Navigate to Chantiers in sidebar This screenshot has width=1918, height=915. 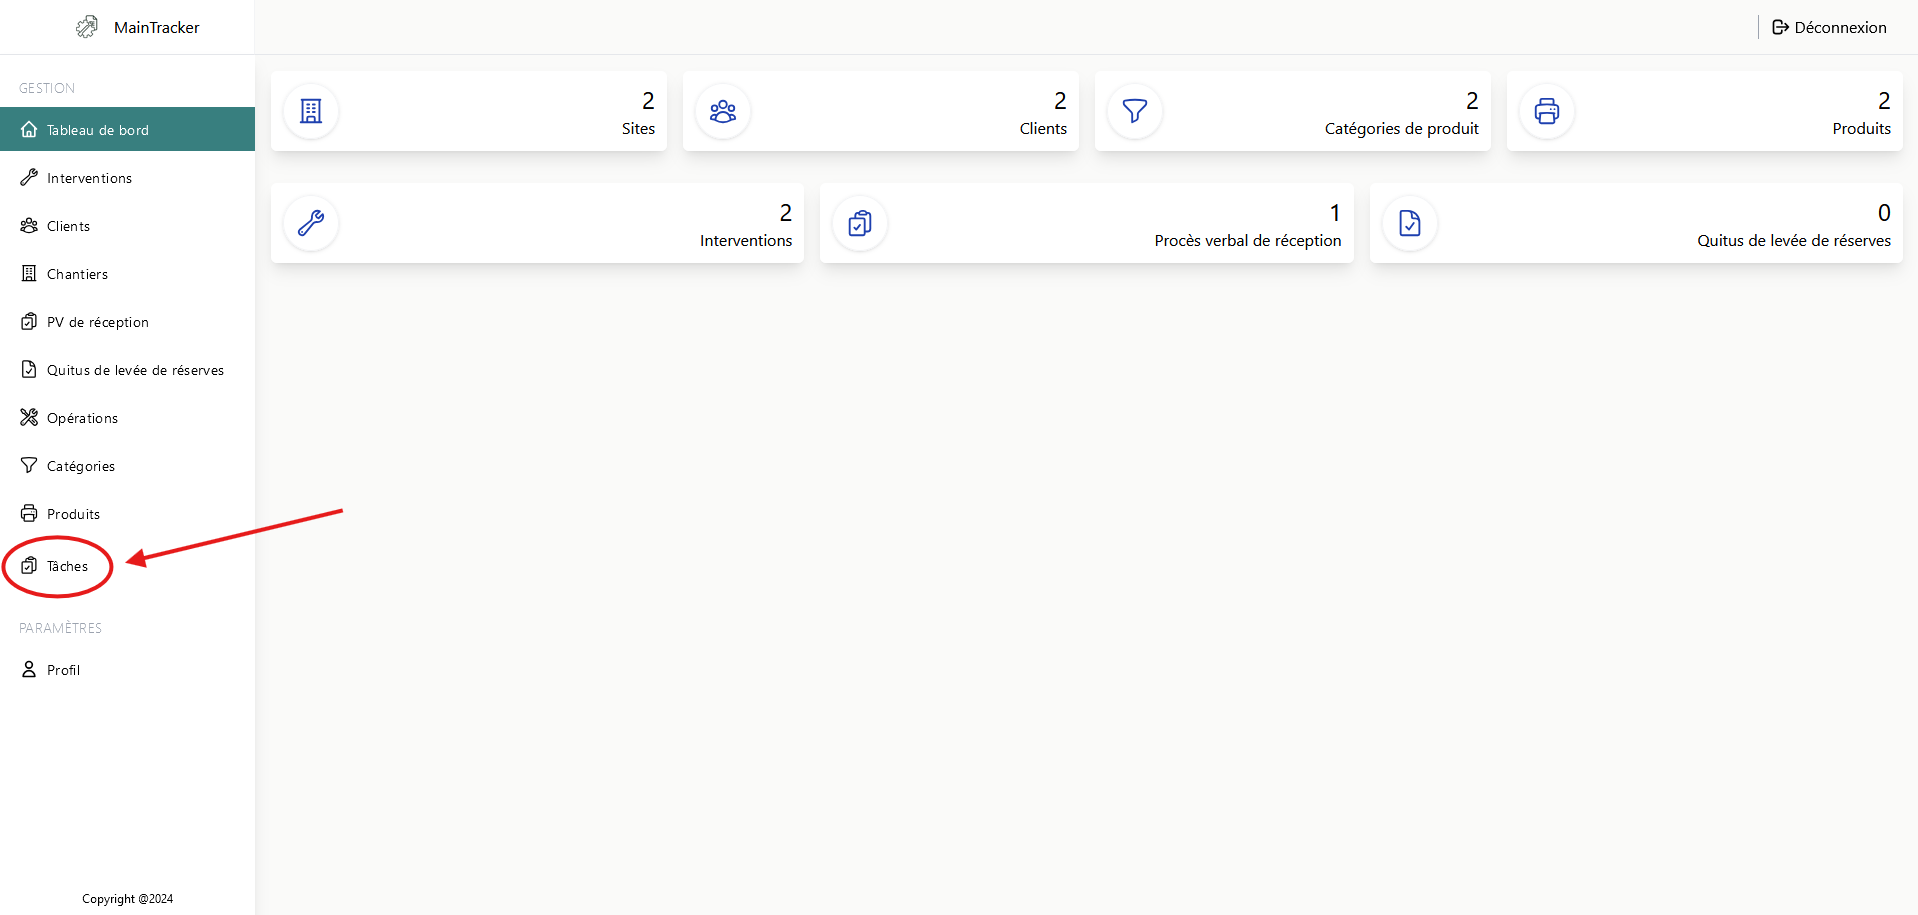pyautogui.click(x=77, y=274)
